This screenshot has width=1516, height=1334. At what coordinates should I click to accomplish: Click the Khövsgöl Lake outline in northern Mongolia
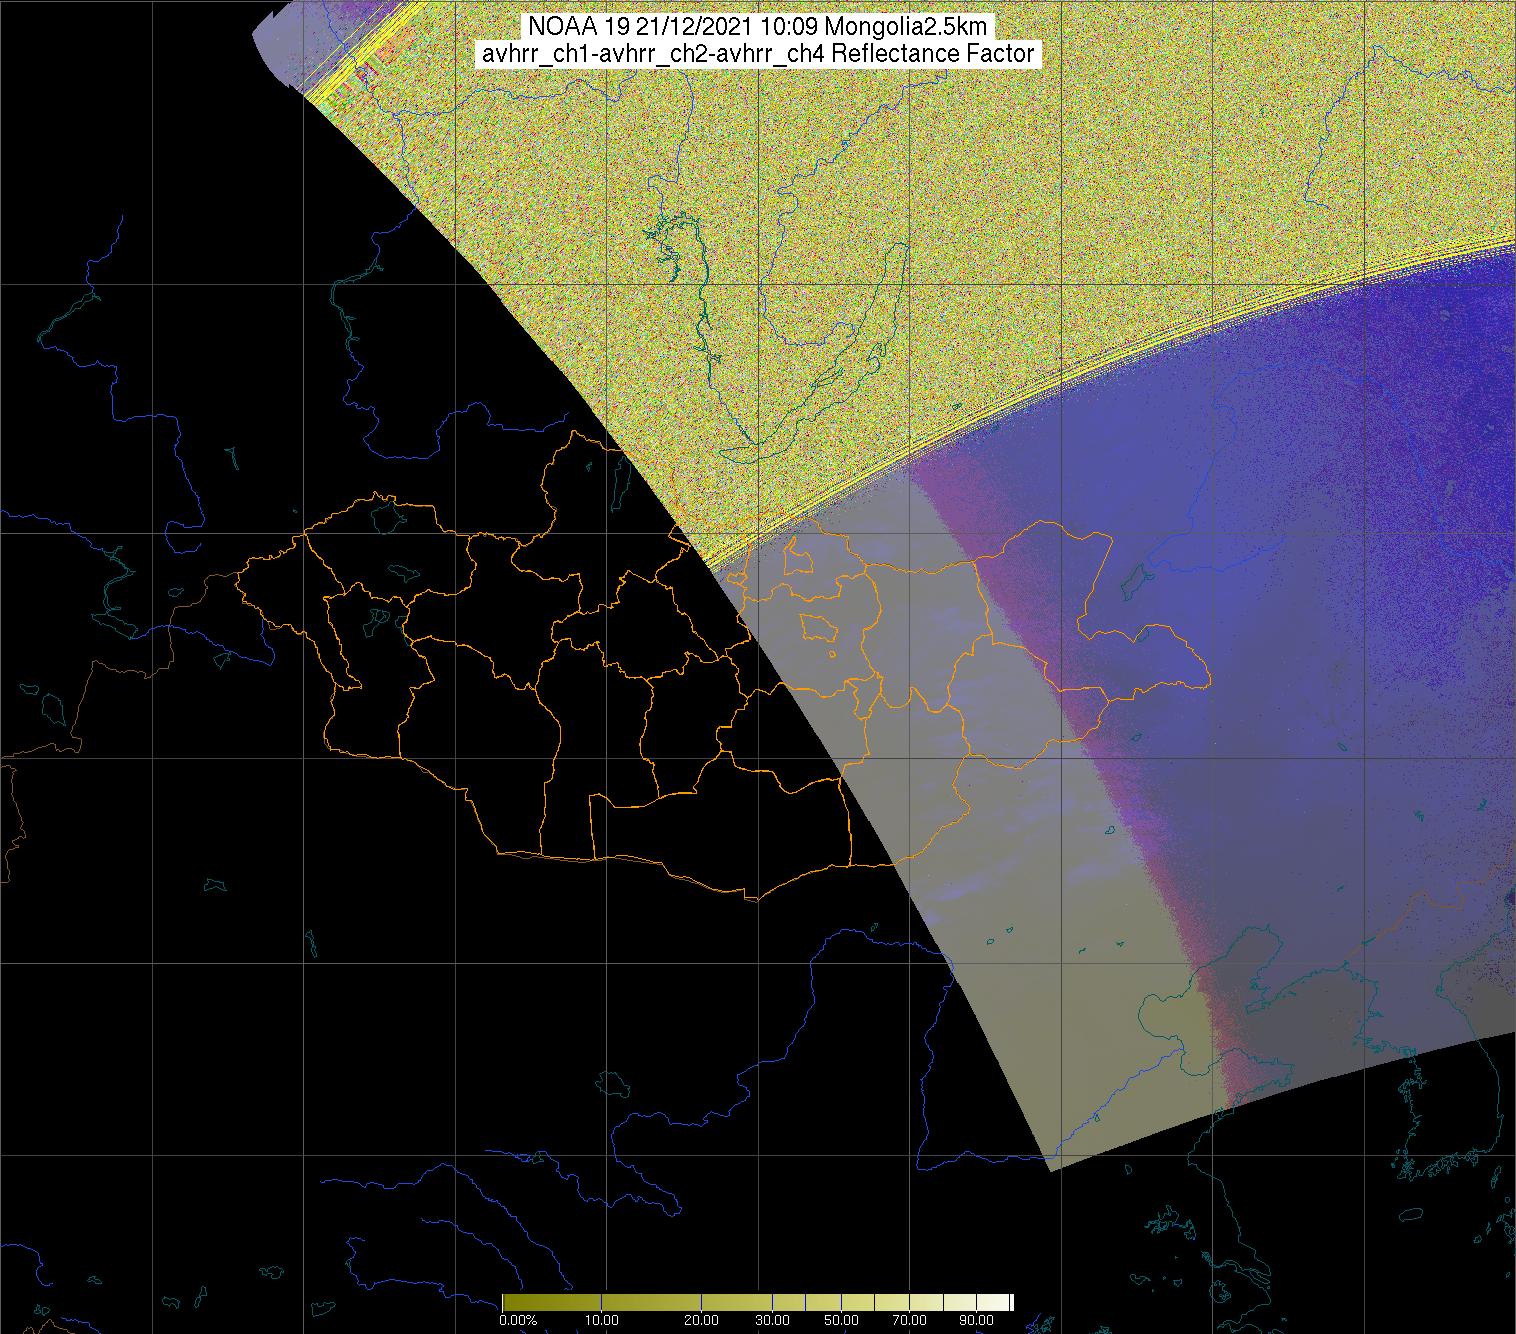coord(618,482)
